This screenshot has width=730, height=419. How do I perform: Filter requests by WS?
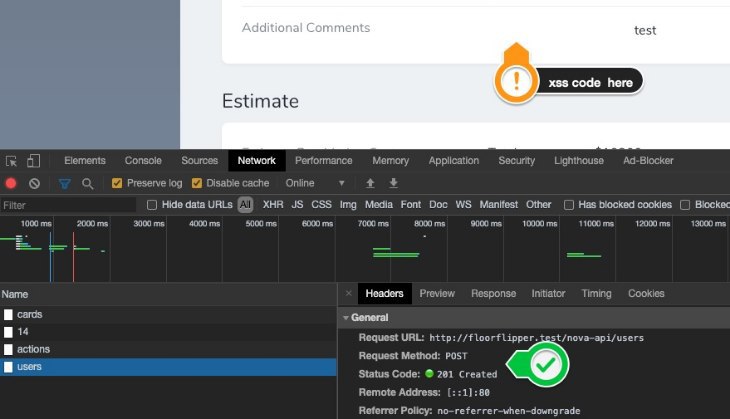(x=463, y=205)
